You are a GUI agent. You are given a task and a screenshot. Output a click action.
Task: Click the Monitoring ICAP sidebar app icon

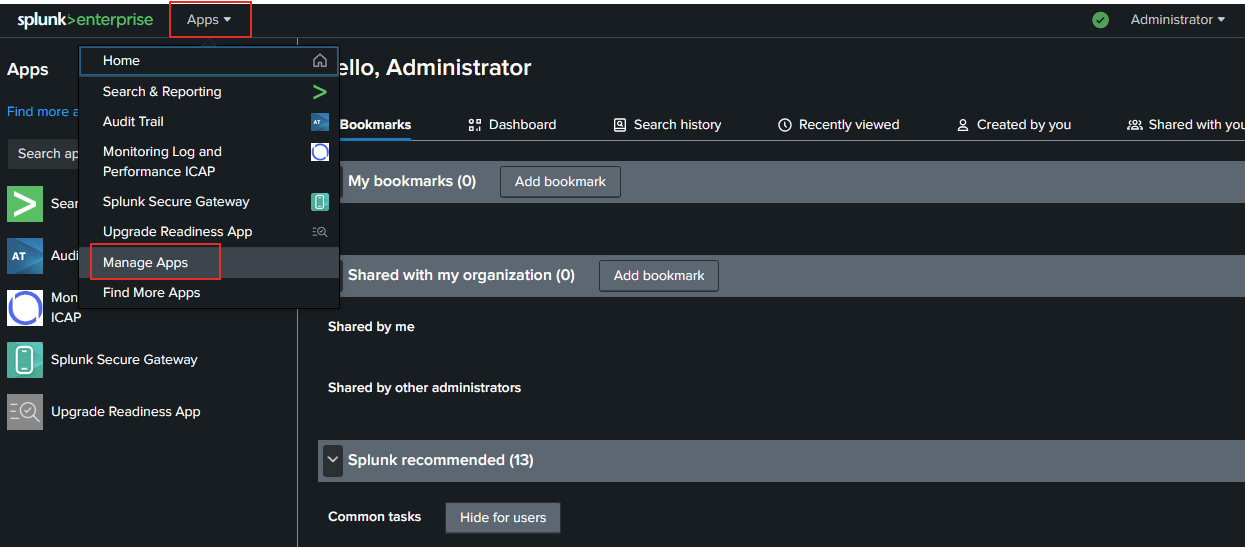[25, 307]
